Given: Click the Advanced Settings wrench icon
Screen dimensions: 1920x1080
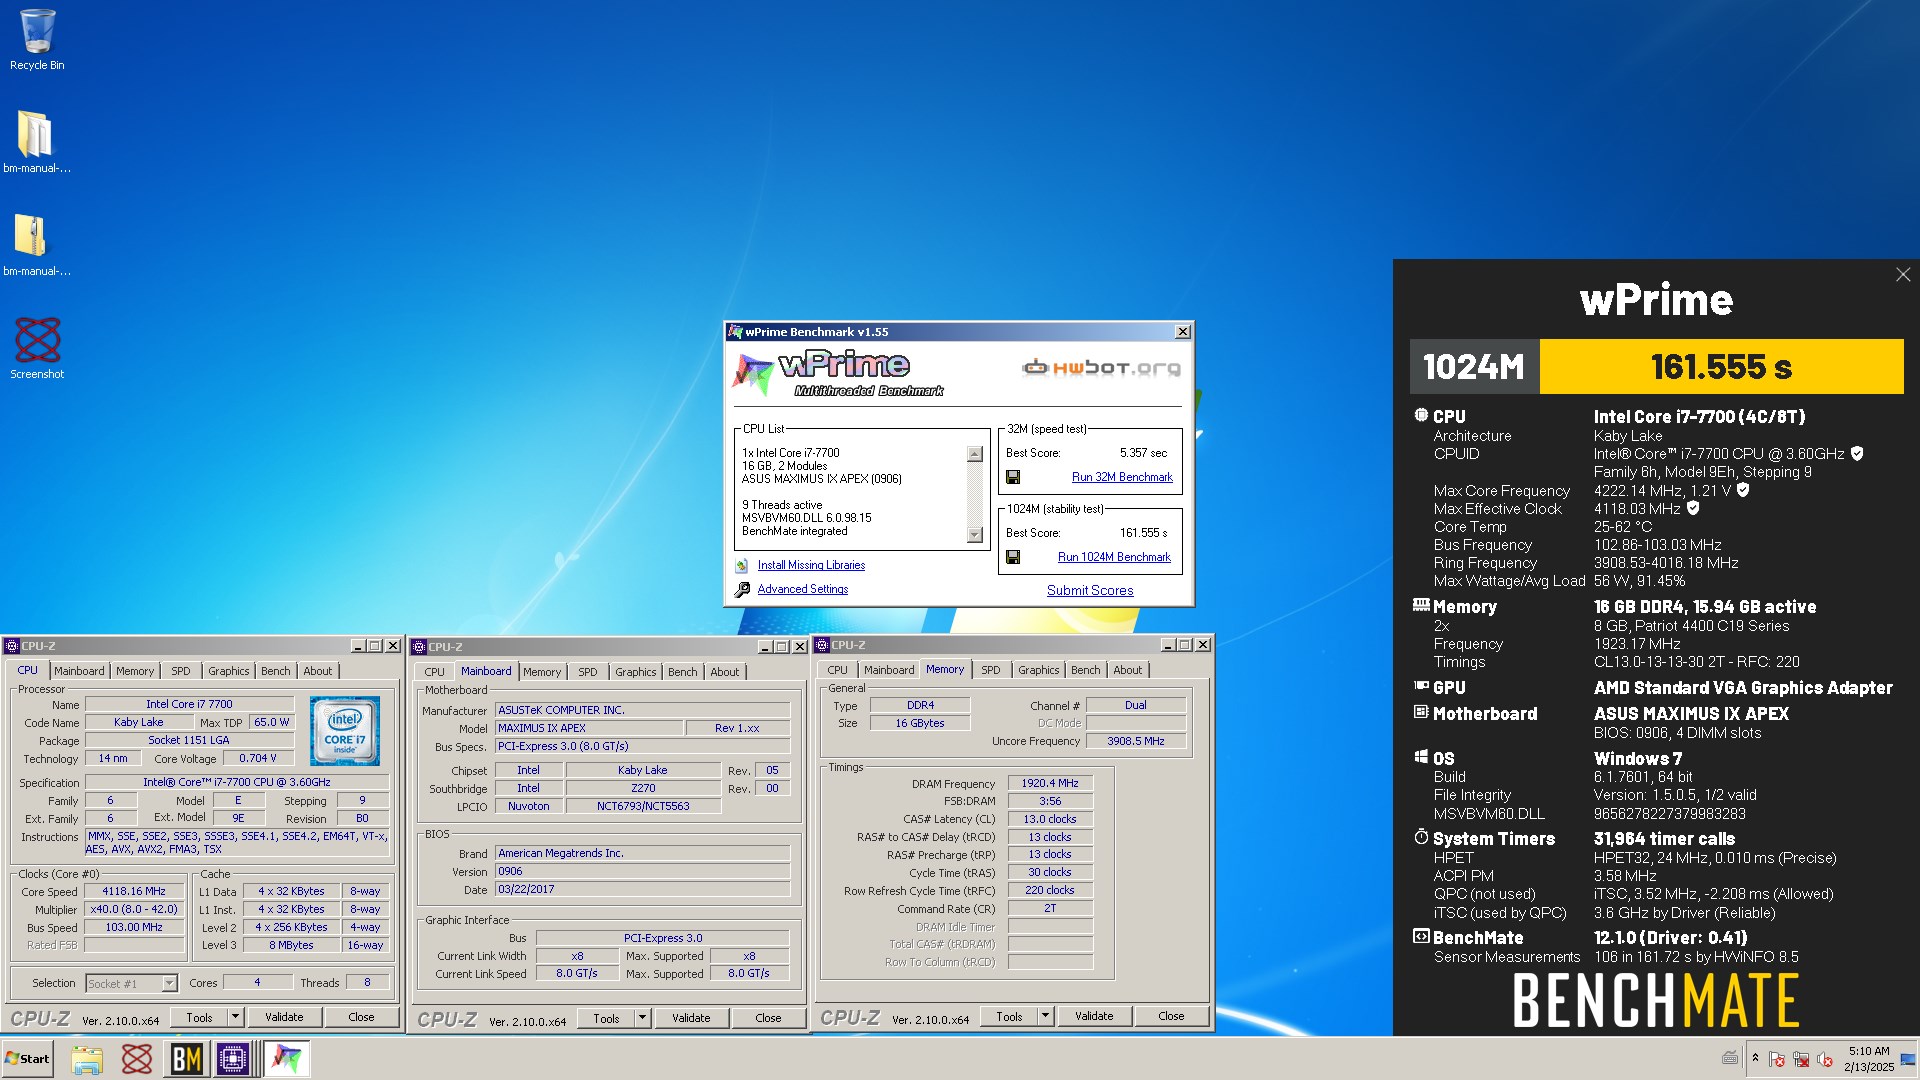Looking at the screenshot, I should tap(742, 590).
